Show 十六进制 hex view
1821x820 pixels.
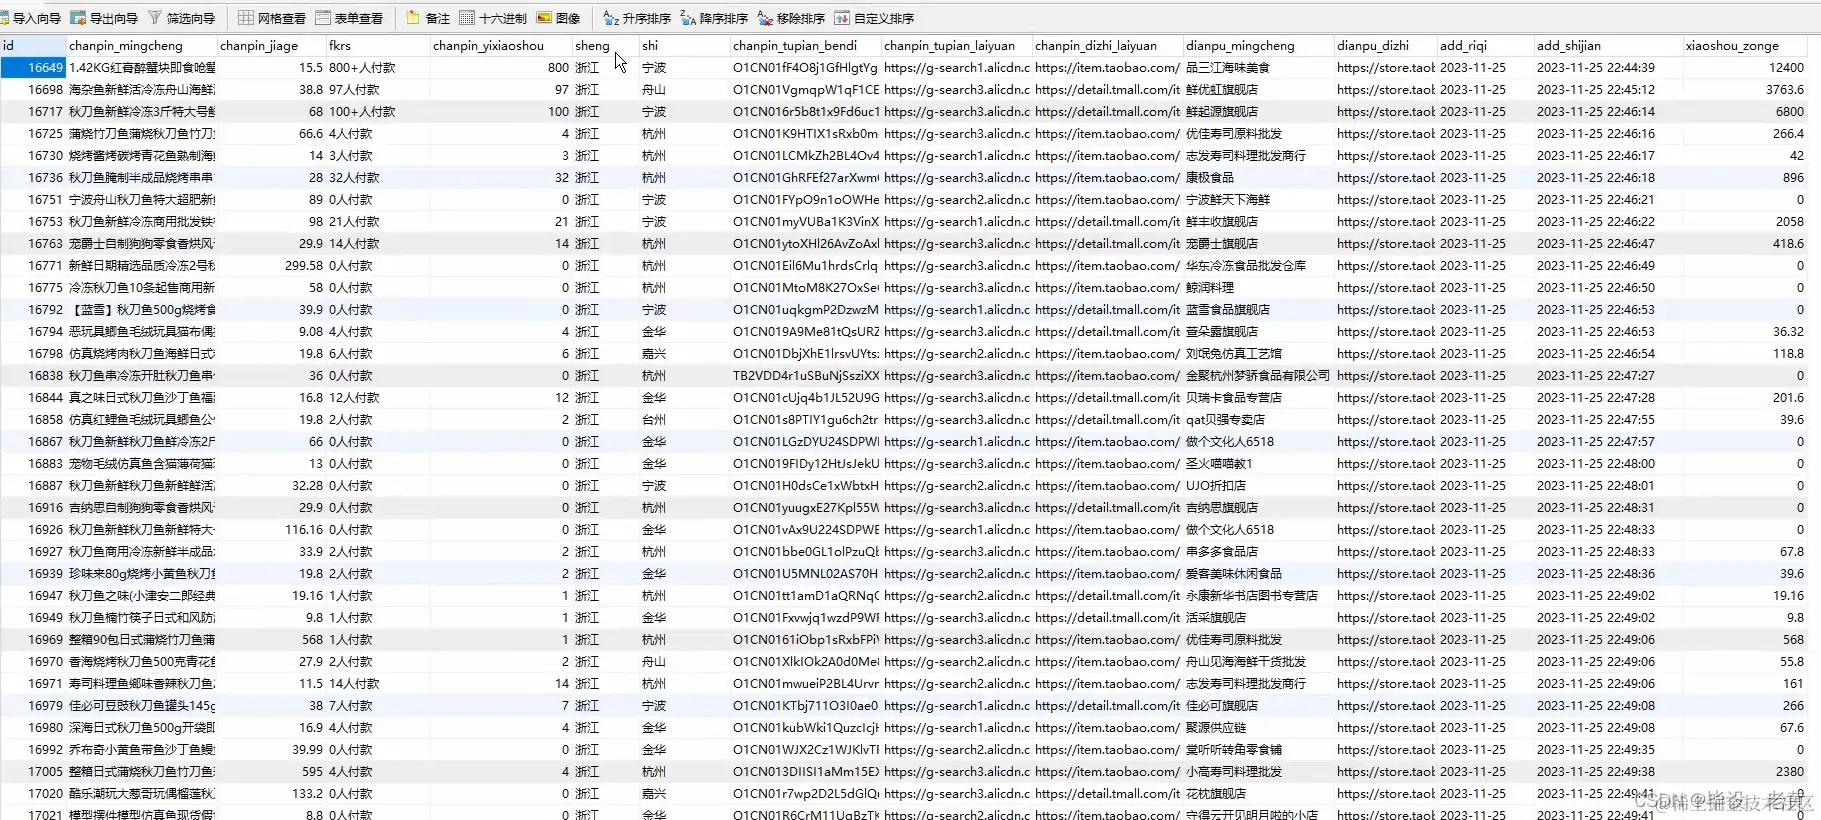pyautogui.click(x=493, y=18)
